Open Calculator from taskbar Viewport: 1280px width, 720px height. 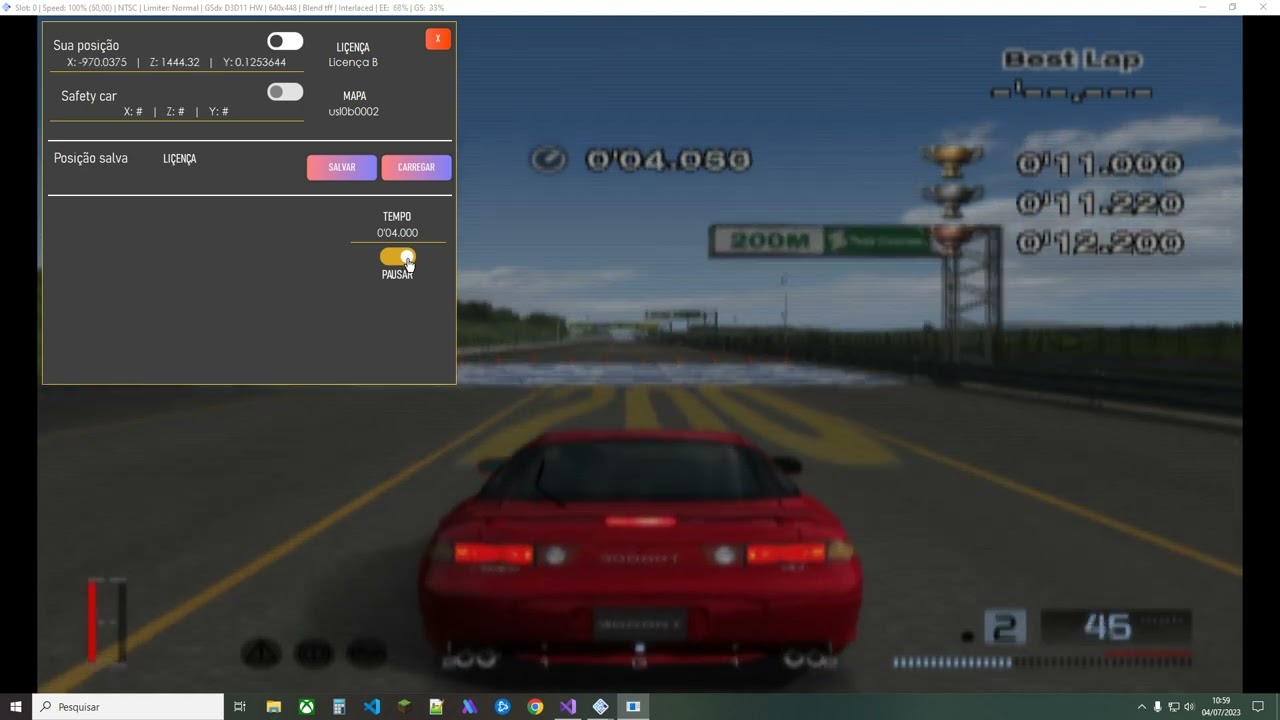(339, 707)
